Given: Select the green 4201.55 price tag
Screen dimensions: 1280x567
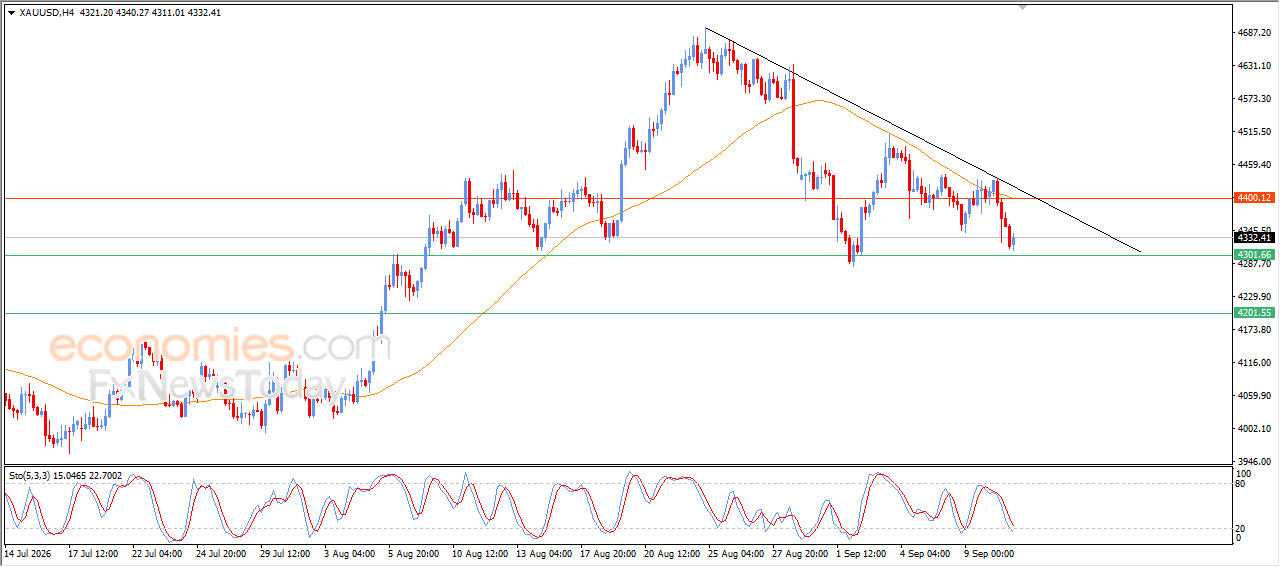Looking at the screenshot, I should coord(1254,313).
